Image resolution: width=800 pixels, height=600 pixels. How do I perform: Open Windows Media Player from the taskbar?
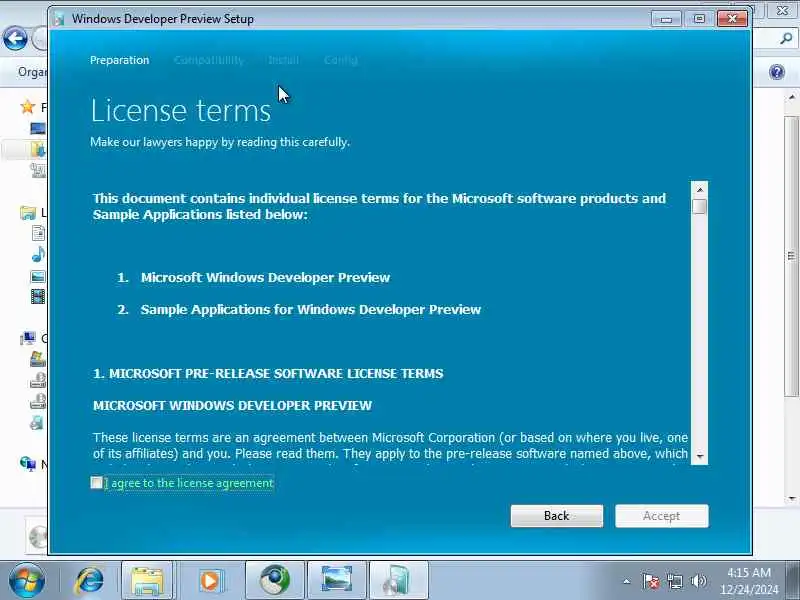point(210,581)
